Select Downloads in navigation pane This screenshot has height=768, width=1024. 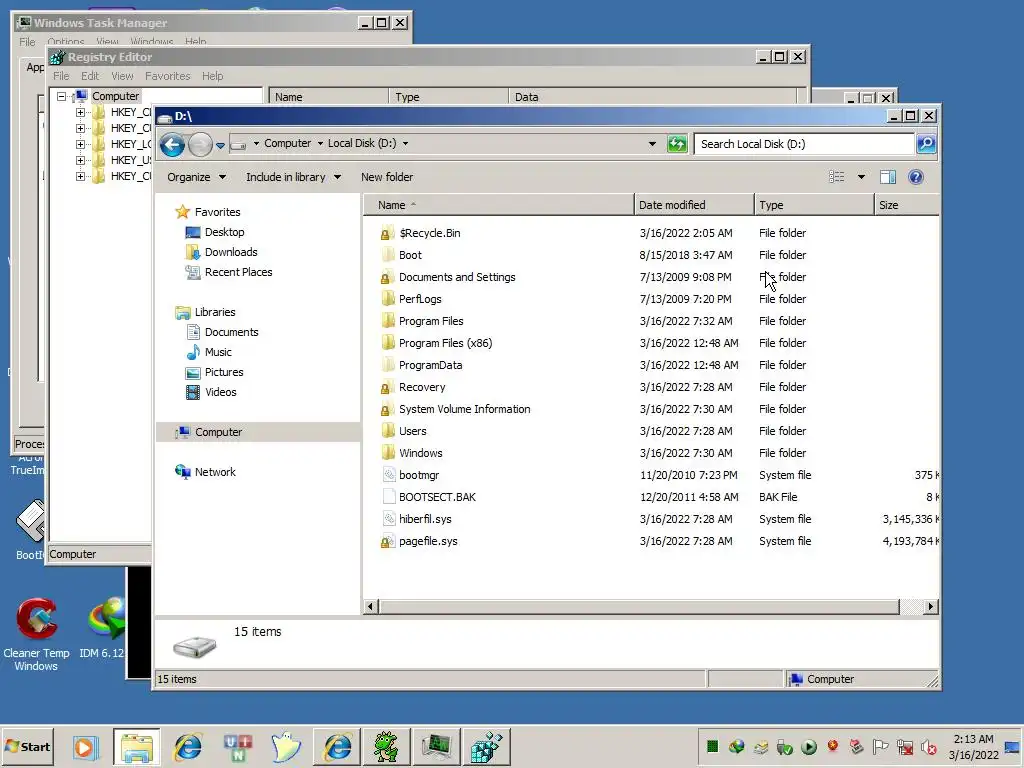231,252
